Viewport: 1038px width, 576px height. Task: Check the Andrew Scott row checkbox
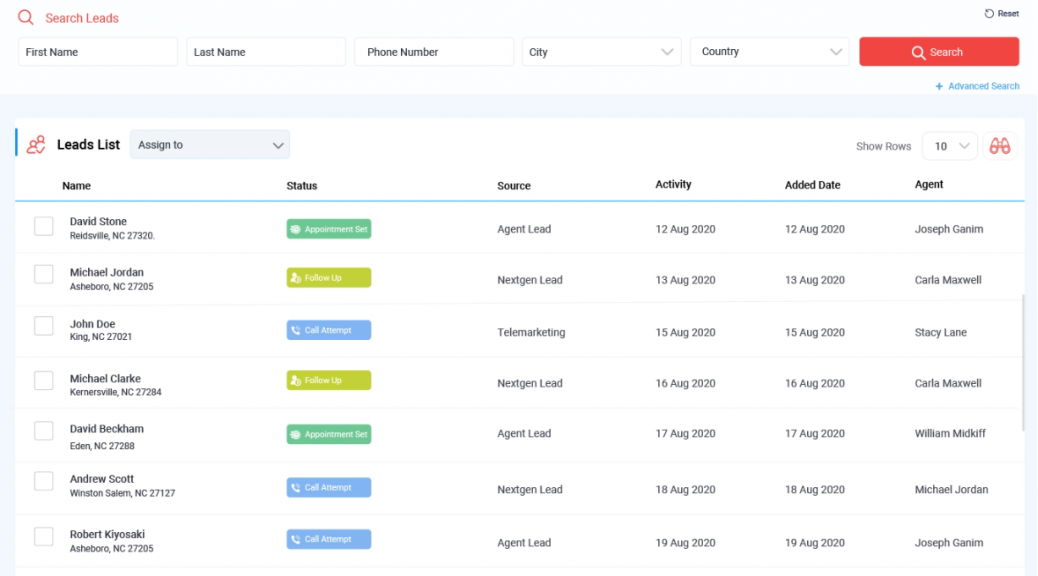44,481
